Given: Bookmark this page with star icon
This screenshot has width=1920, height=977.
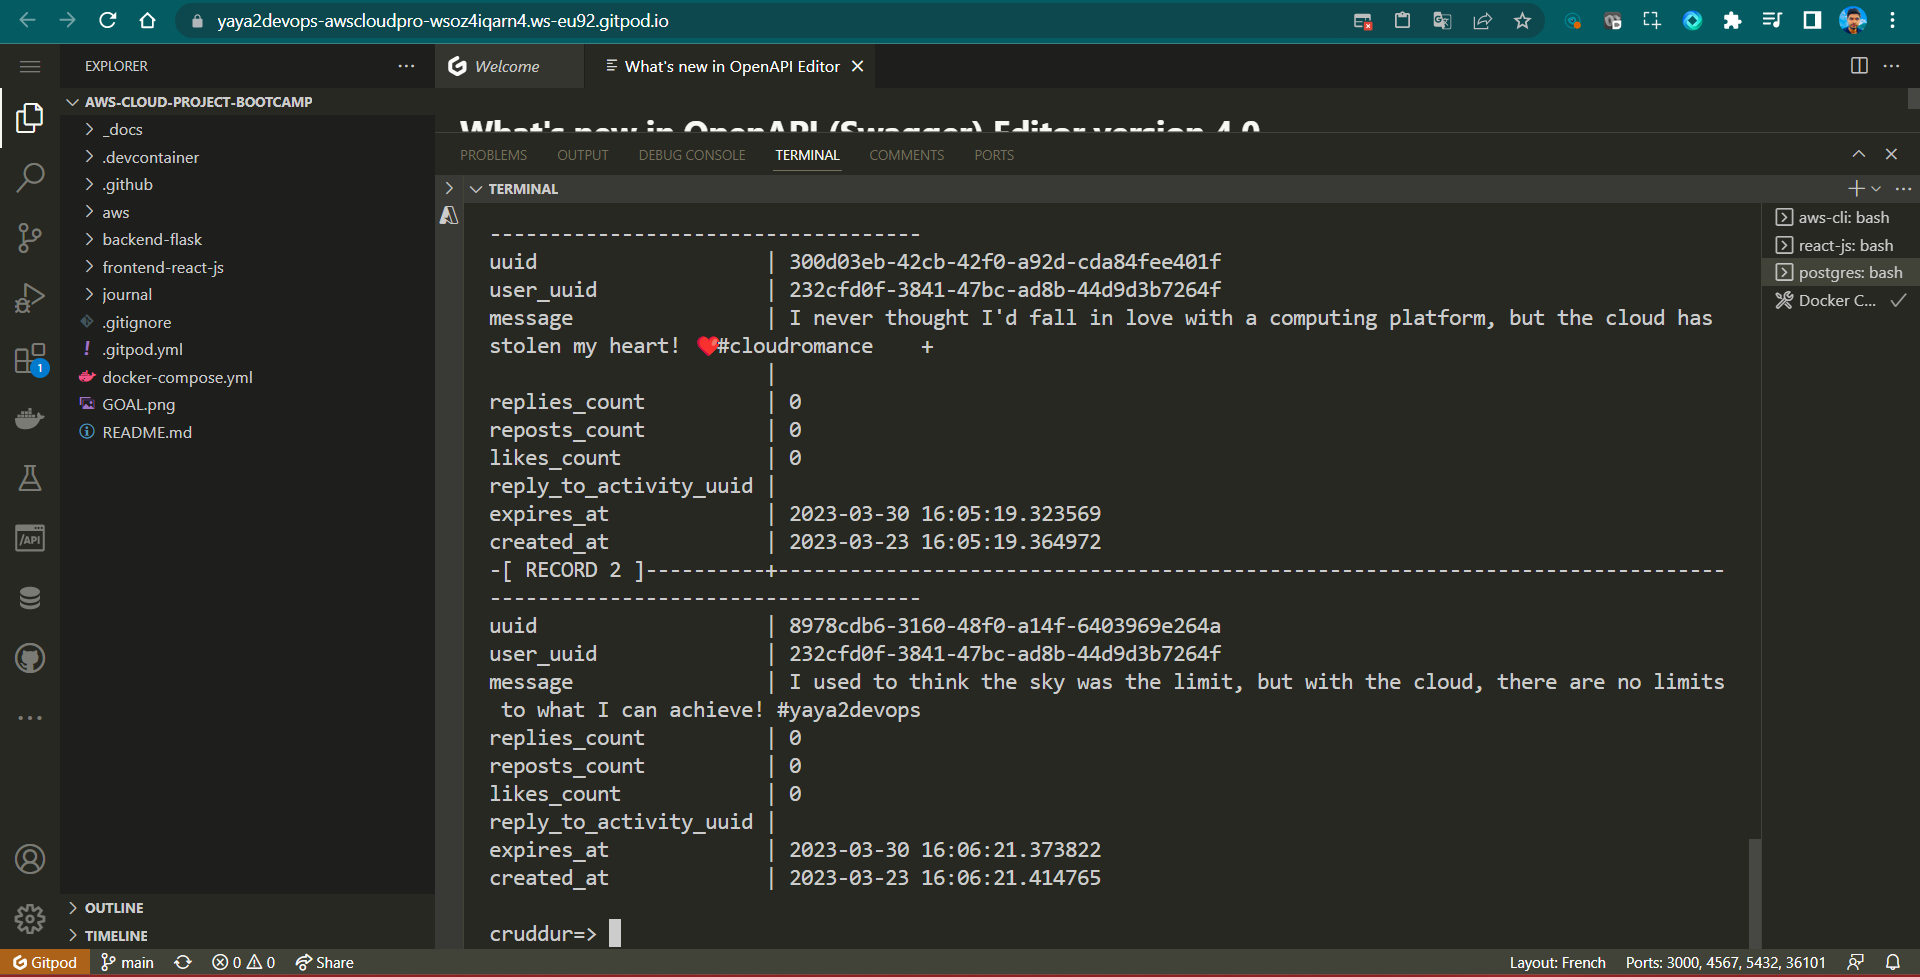Looking at the screenshot, I should pos(1522,20).
